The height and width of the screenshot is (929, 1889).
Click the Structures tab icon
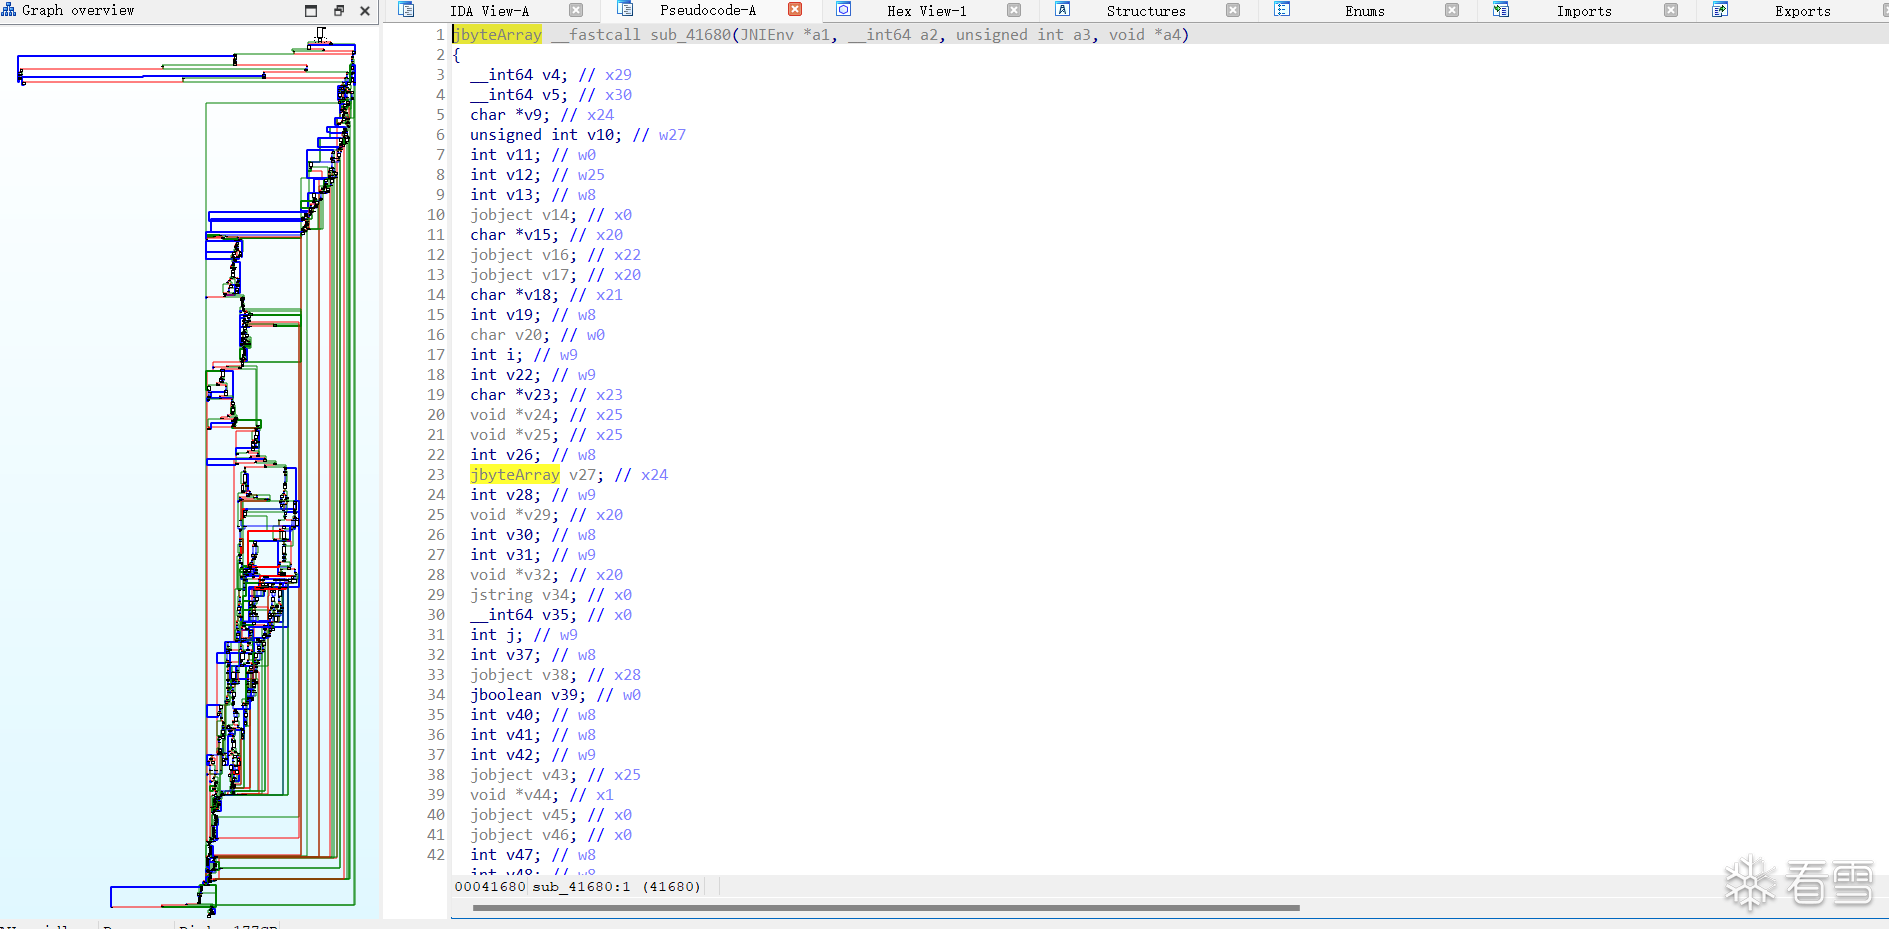coord(1063,10)
